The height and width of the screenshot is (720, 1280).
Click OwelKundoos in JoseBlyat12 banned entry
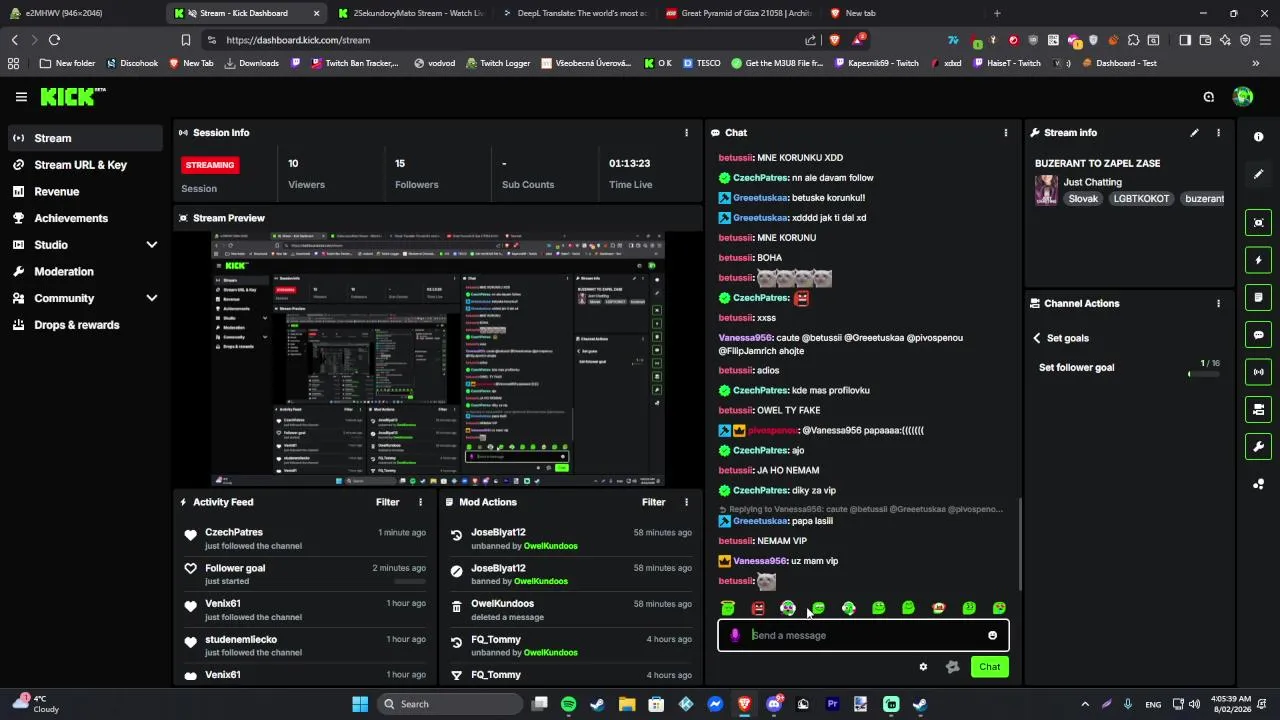tap(540, 581)
